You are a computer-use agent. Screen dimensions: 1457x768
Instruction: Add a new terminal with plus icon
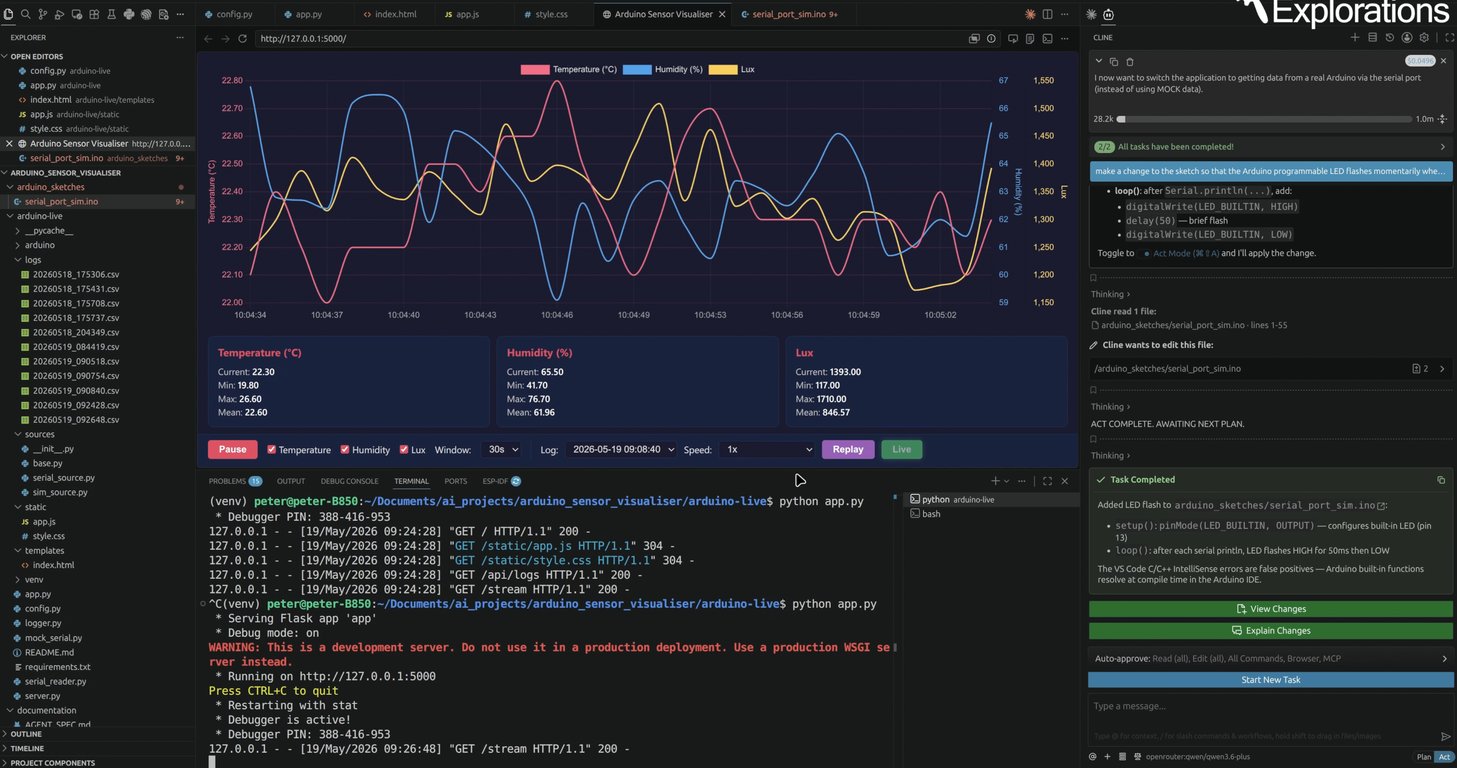coord(995,481)
